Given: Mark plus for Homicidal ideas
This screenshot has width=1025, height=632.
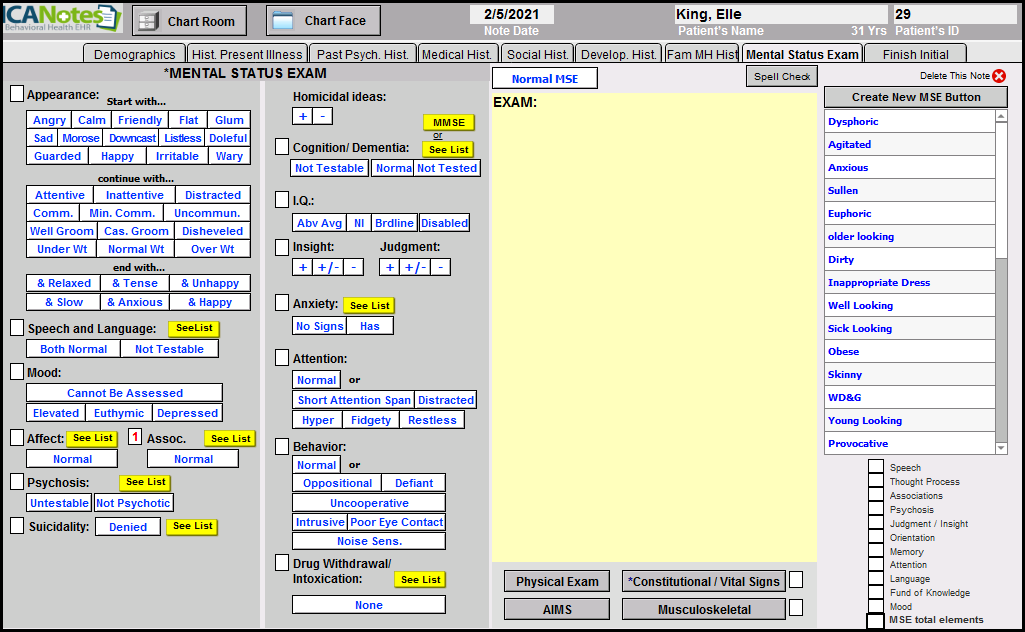Looking at the screenshot, I should [303, 116].
